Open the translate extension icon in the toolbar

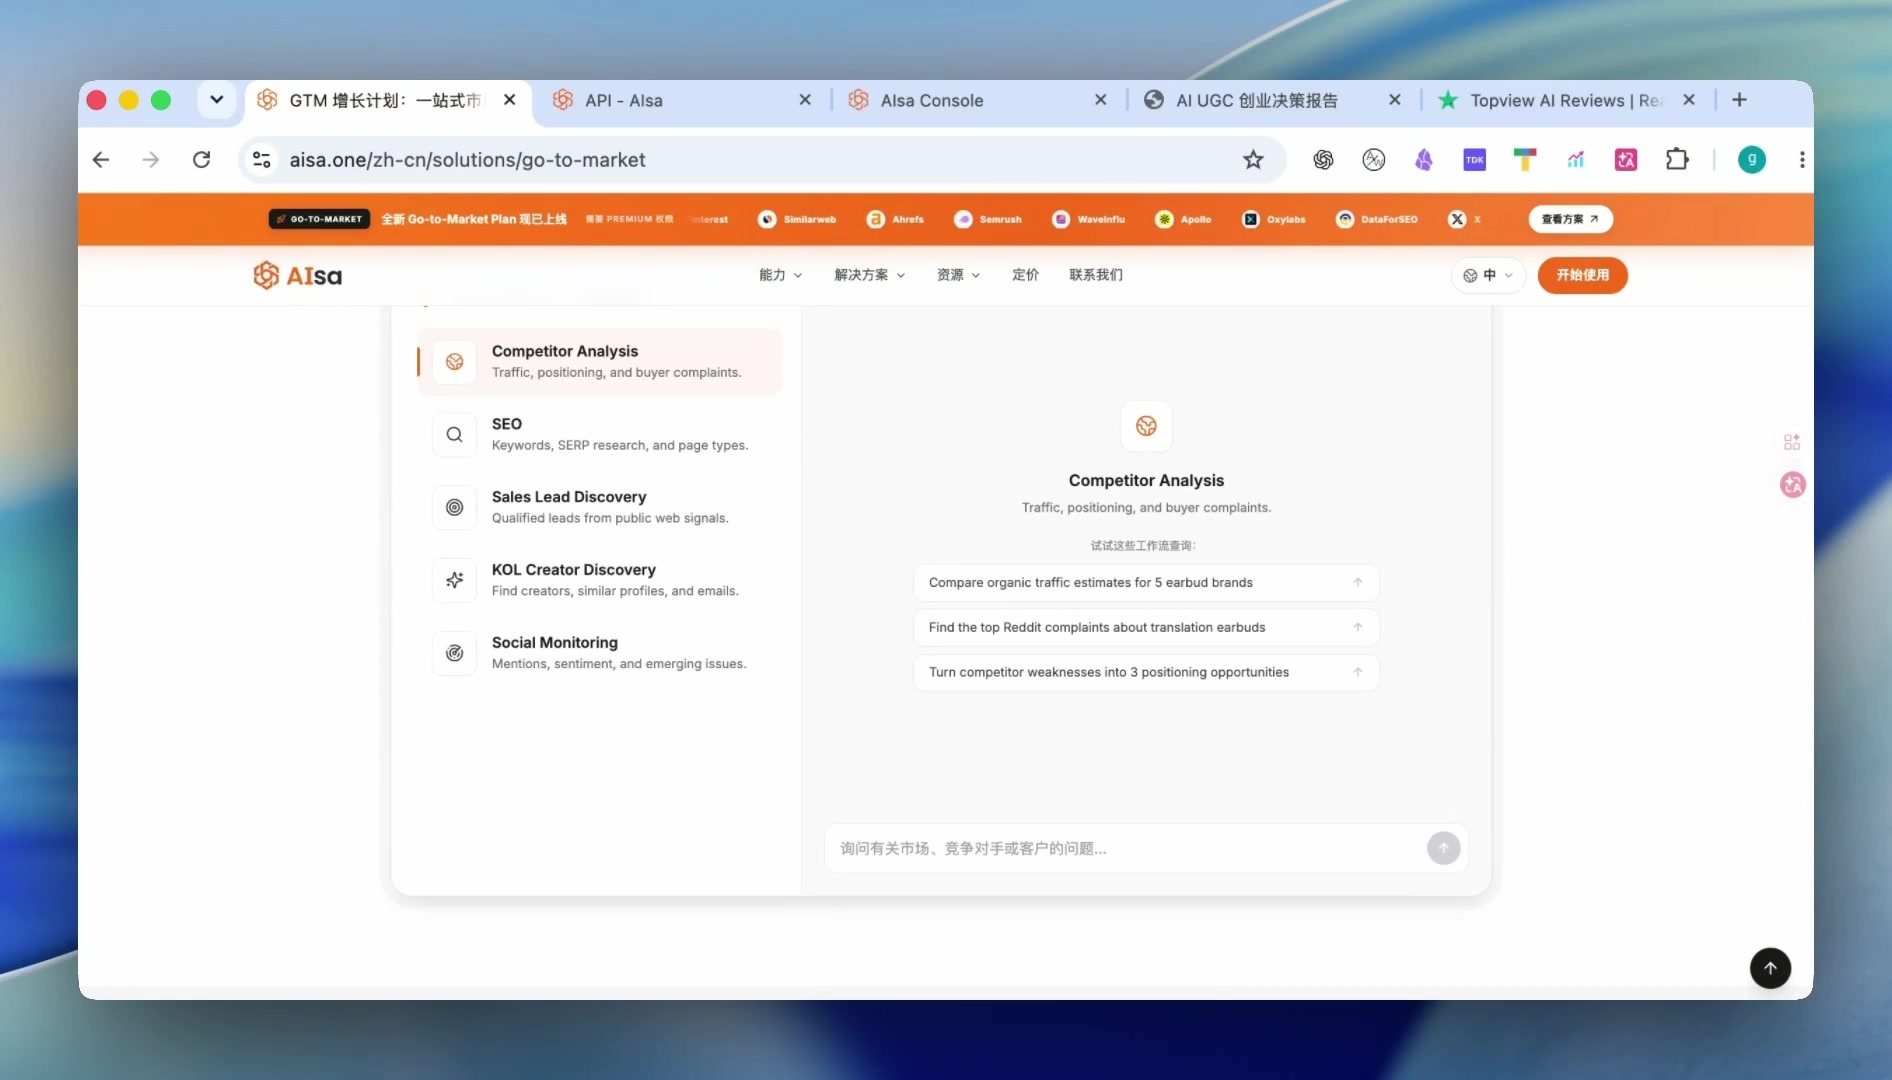pos(1626,160)
